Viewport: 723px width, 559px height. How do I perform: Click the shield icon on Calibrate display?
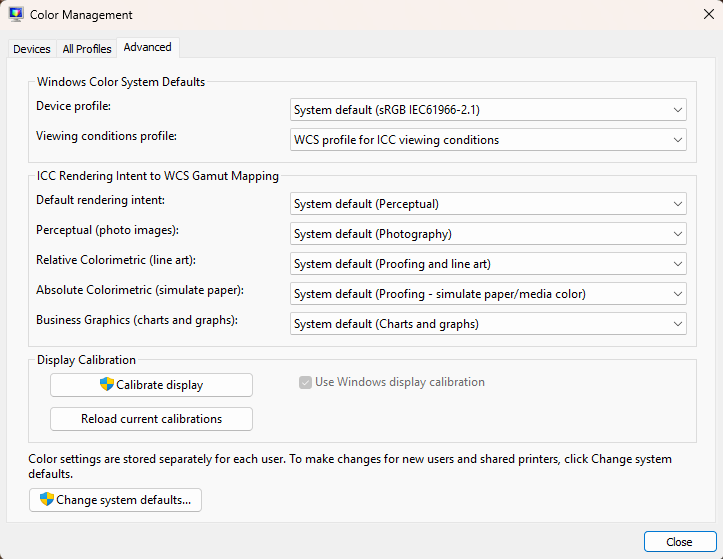point(107,385)
